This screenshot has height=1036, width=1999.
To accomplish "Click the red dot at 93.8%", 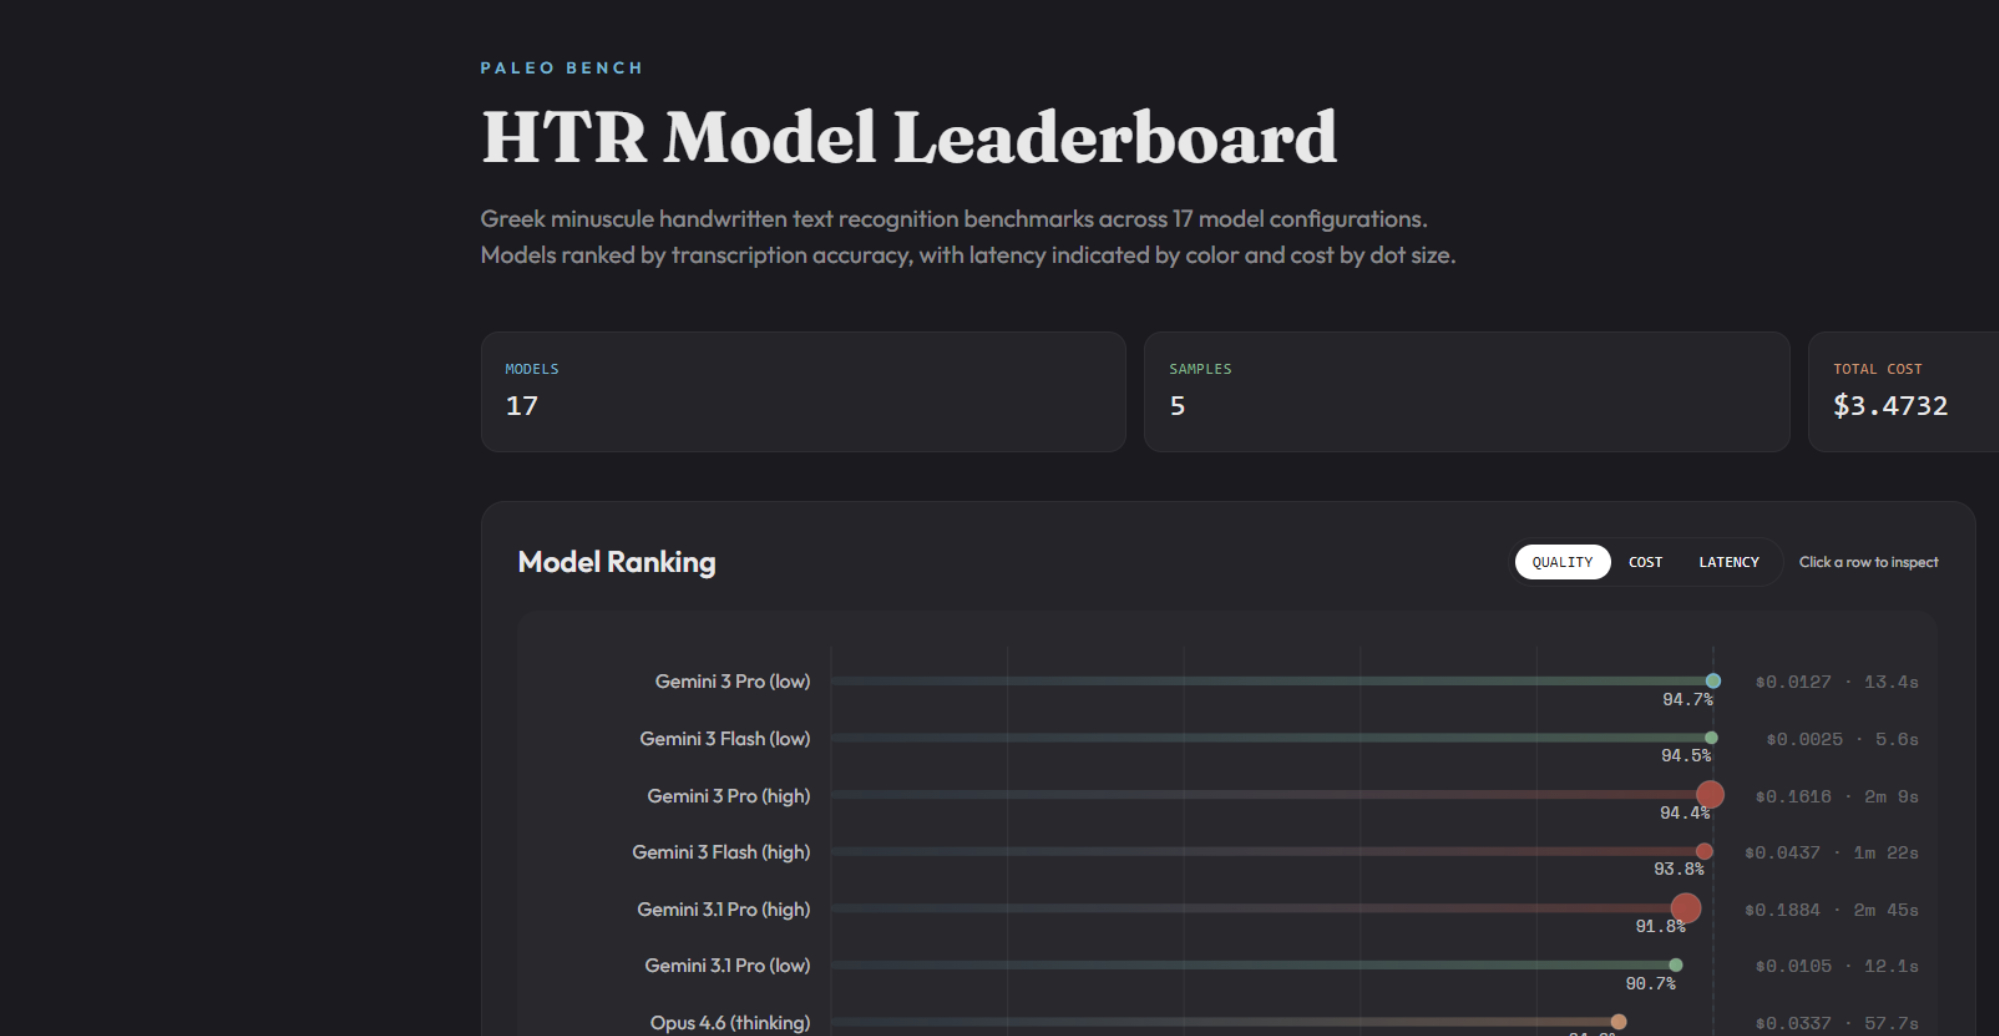I will [1704, 852].
